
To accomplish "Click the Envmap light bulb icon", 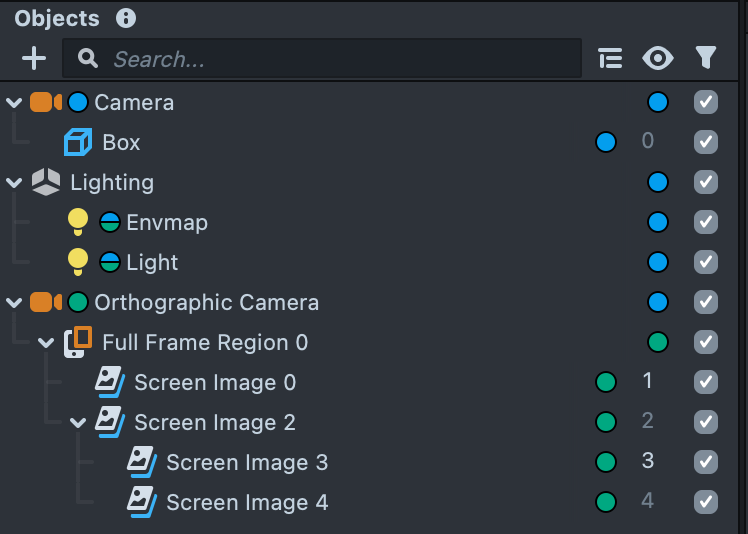I will (x=78, y=222).
